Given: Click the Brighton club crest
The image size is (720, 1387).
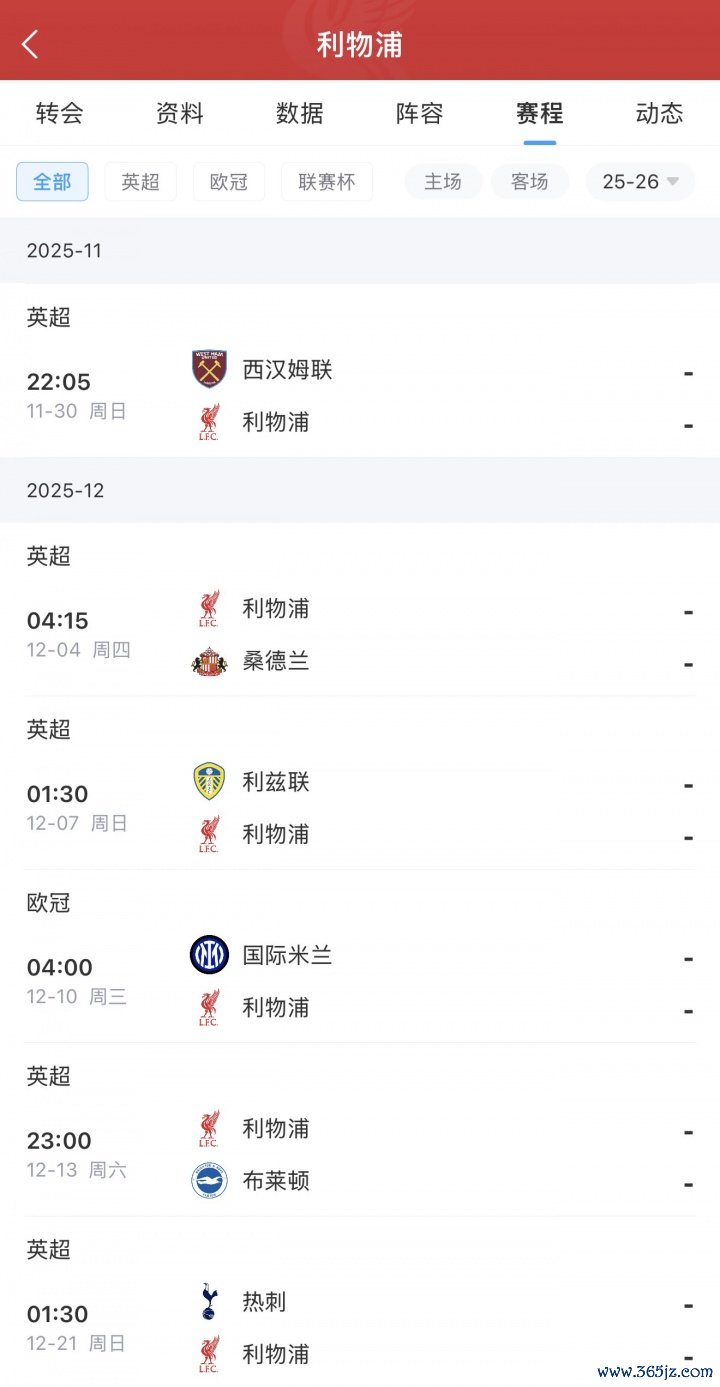Looking at the screenshot, I should point(209,1181).
